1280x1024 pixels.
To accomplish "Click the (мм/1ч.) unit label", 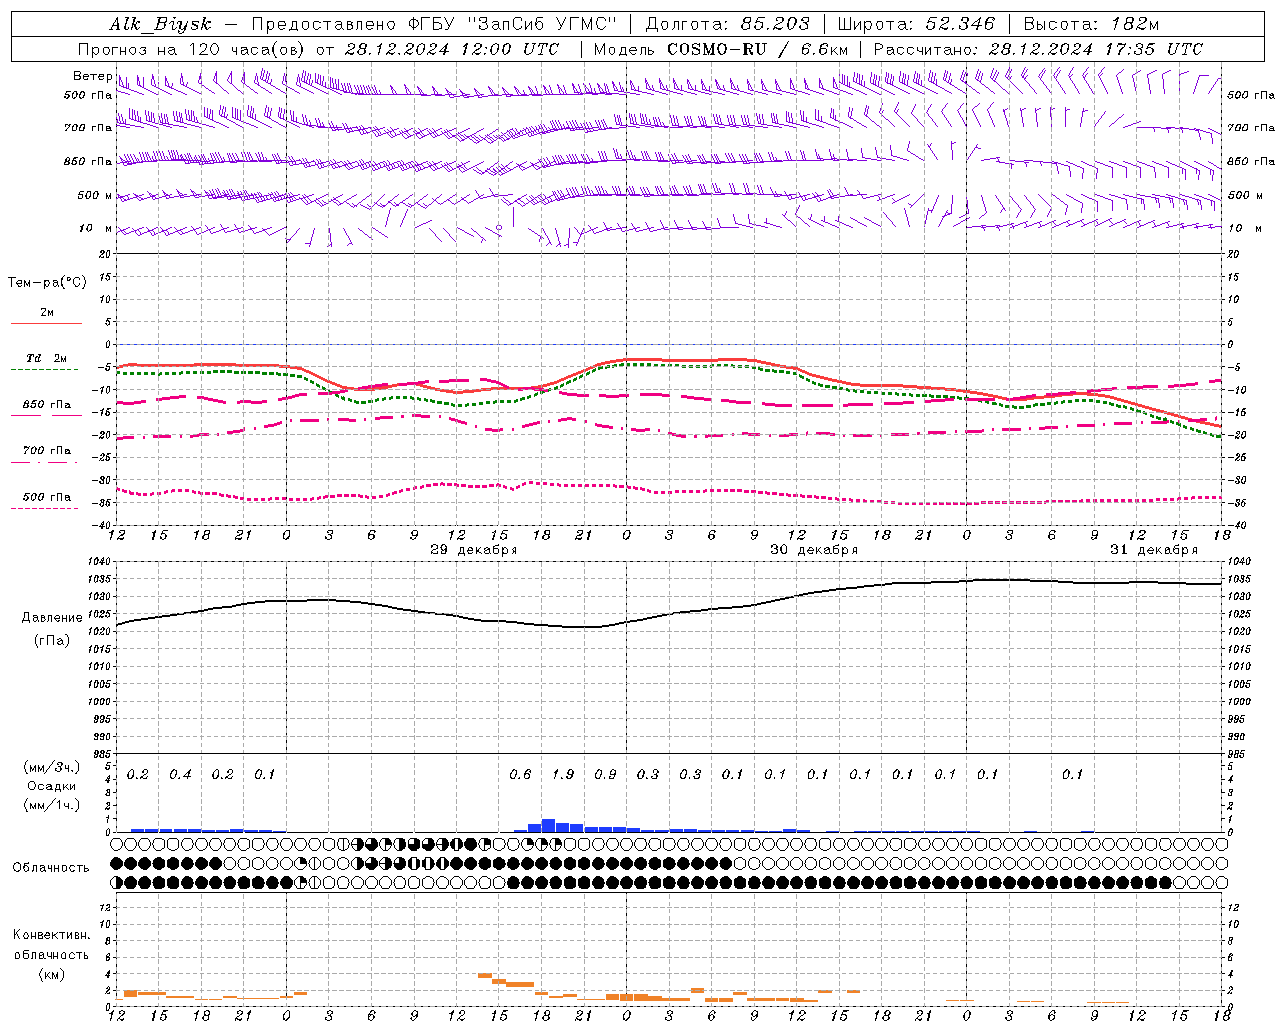I will (x=52, y=805).
